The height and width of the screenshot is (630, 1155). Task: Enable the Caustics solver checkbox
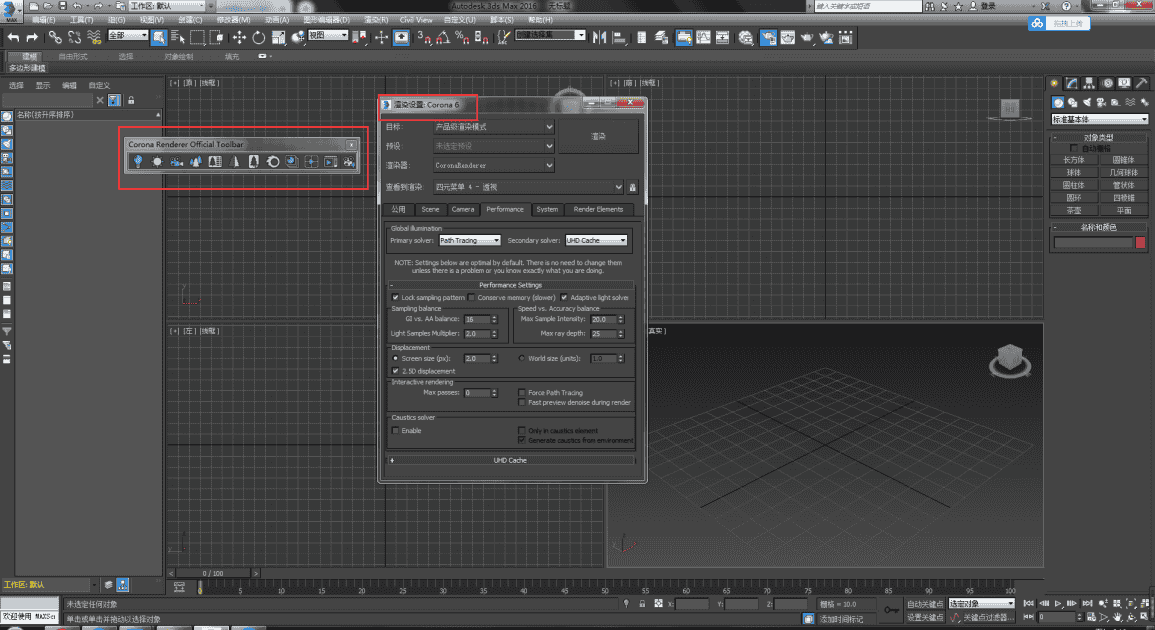pyautogui.click(x=394, y=430)
